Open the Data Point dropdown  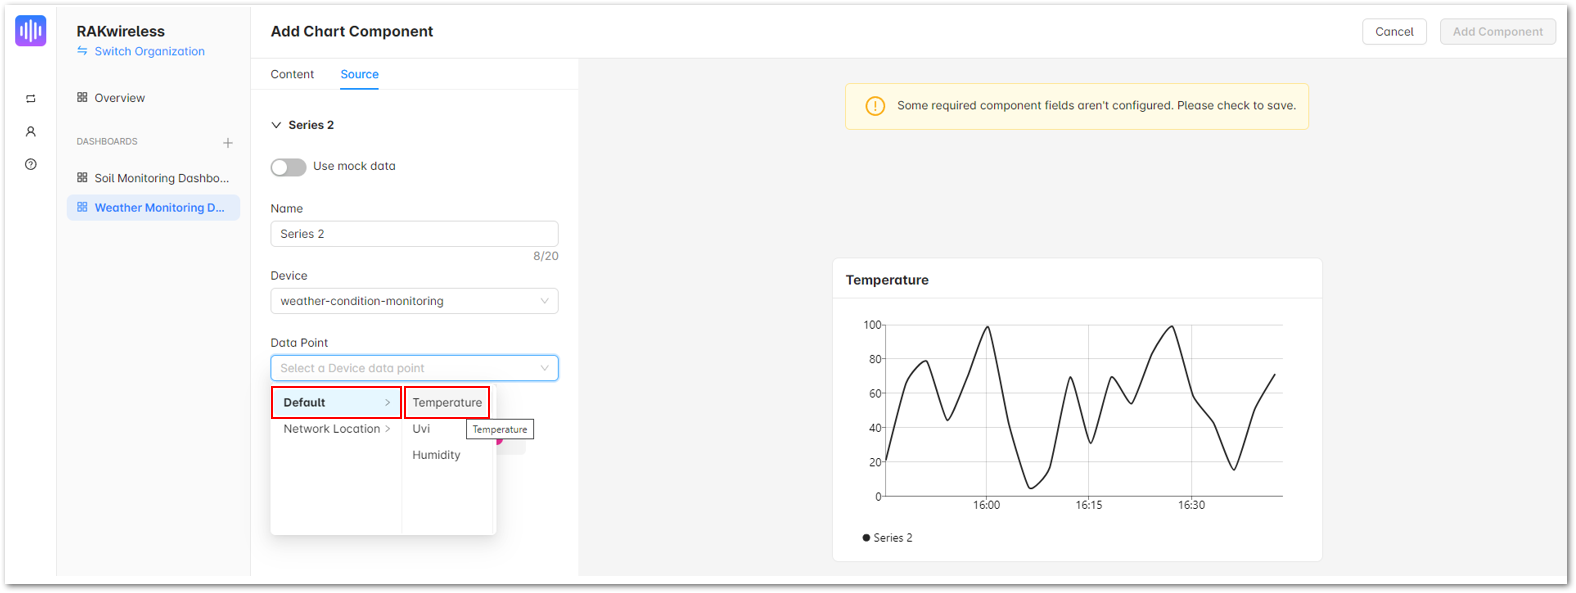point(414,368)
